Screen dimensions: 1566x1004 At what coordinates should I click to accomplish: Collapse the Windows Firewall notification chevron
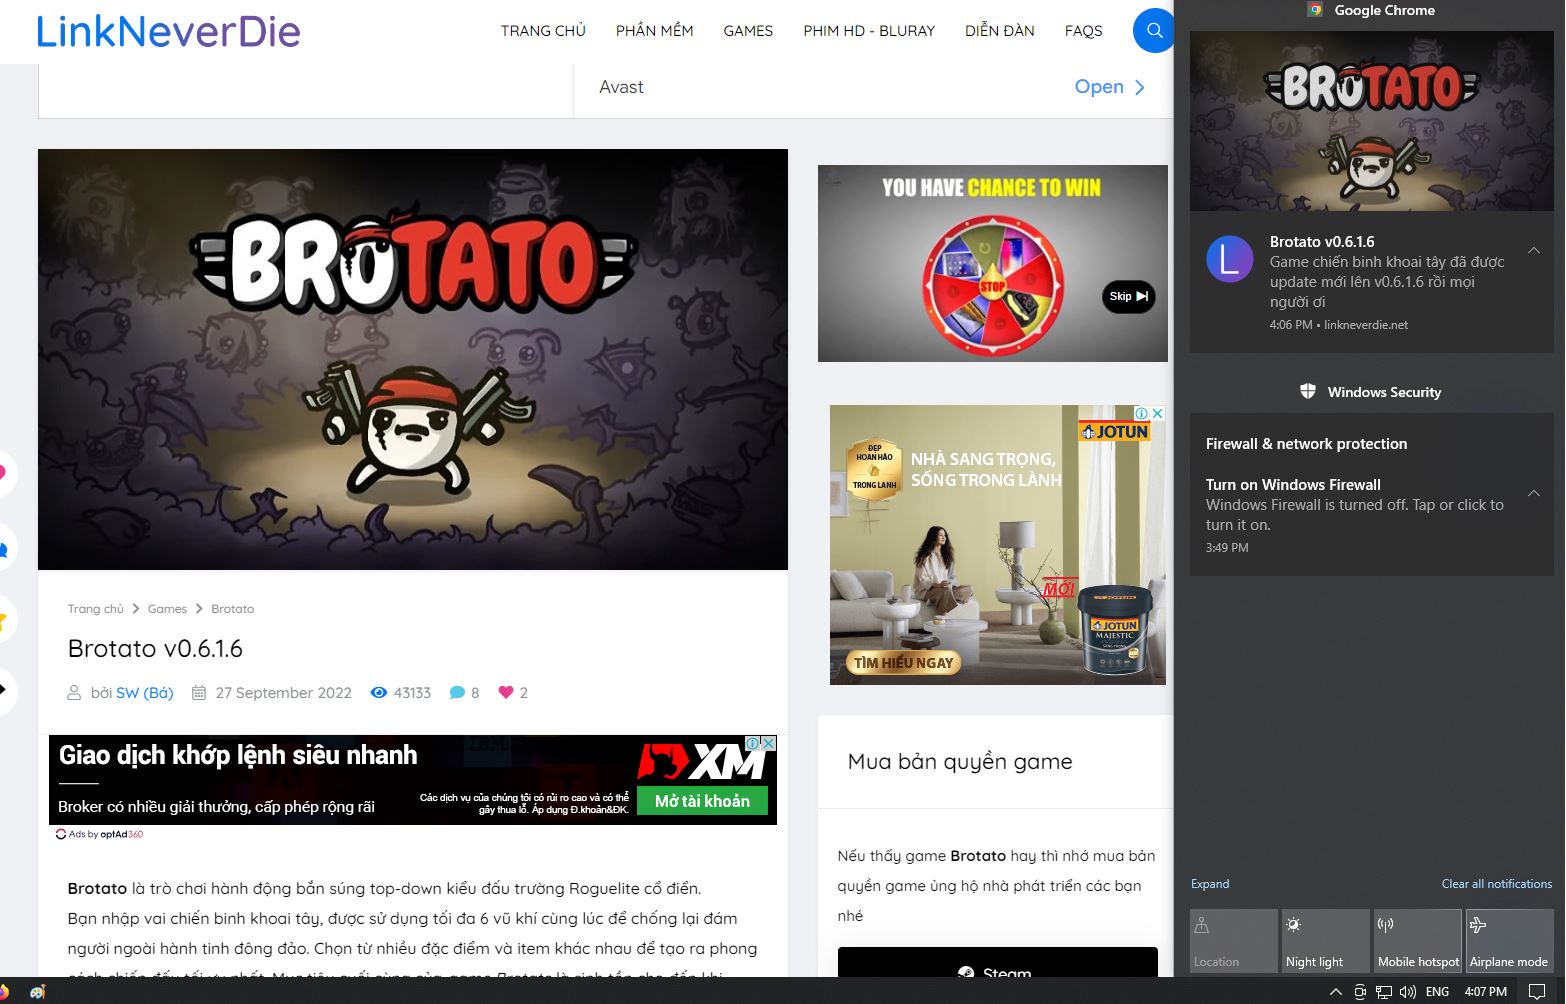[x=1533, y=493]
